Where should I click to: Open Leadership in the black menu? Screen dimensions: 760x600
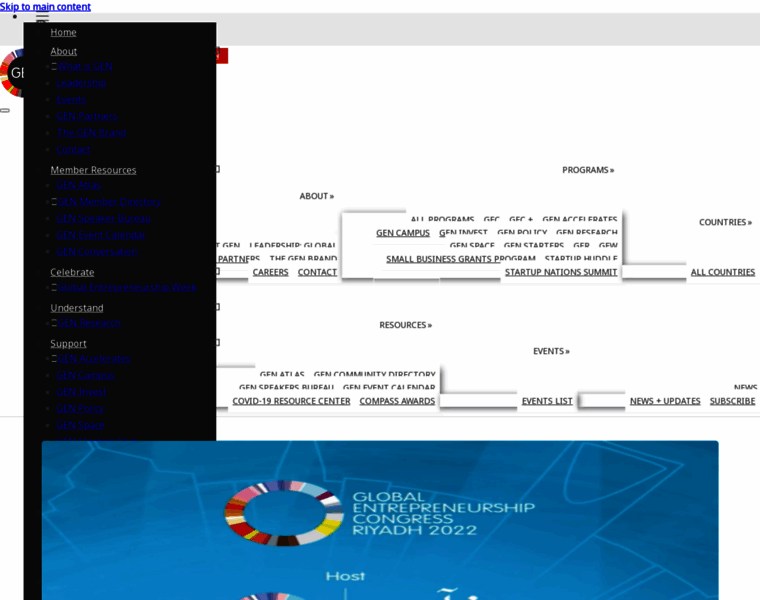[81, 83]
